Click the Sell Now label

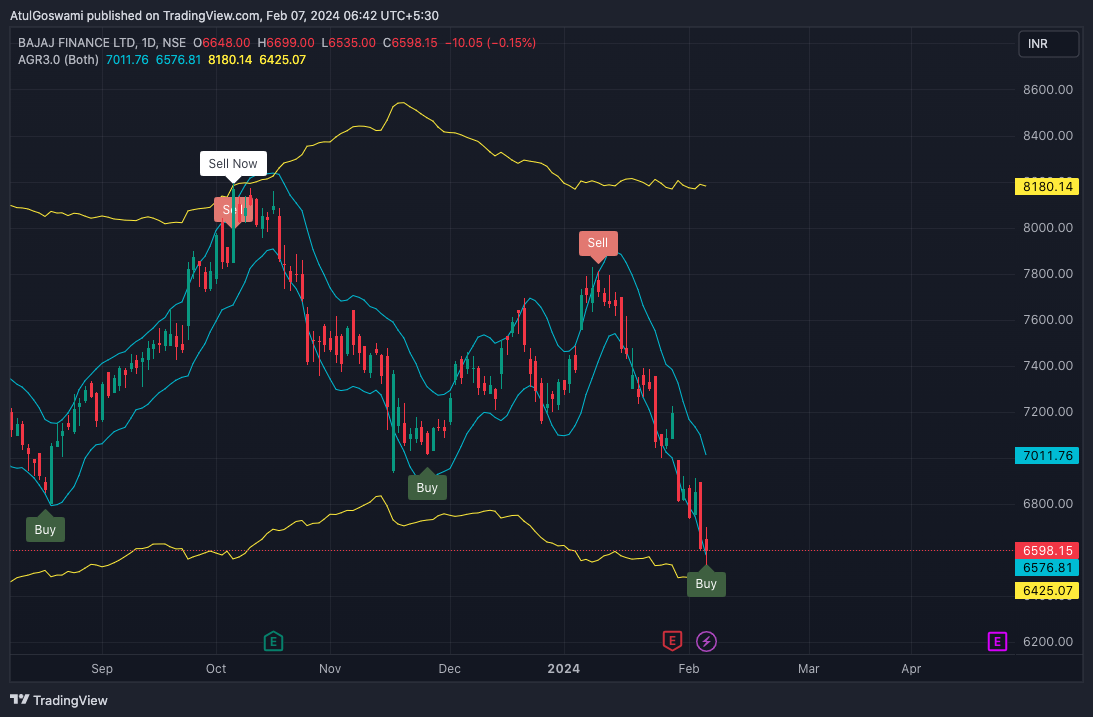pyautogui.click(x=233, y=164)
